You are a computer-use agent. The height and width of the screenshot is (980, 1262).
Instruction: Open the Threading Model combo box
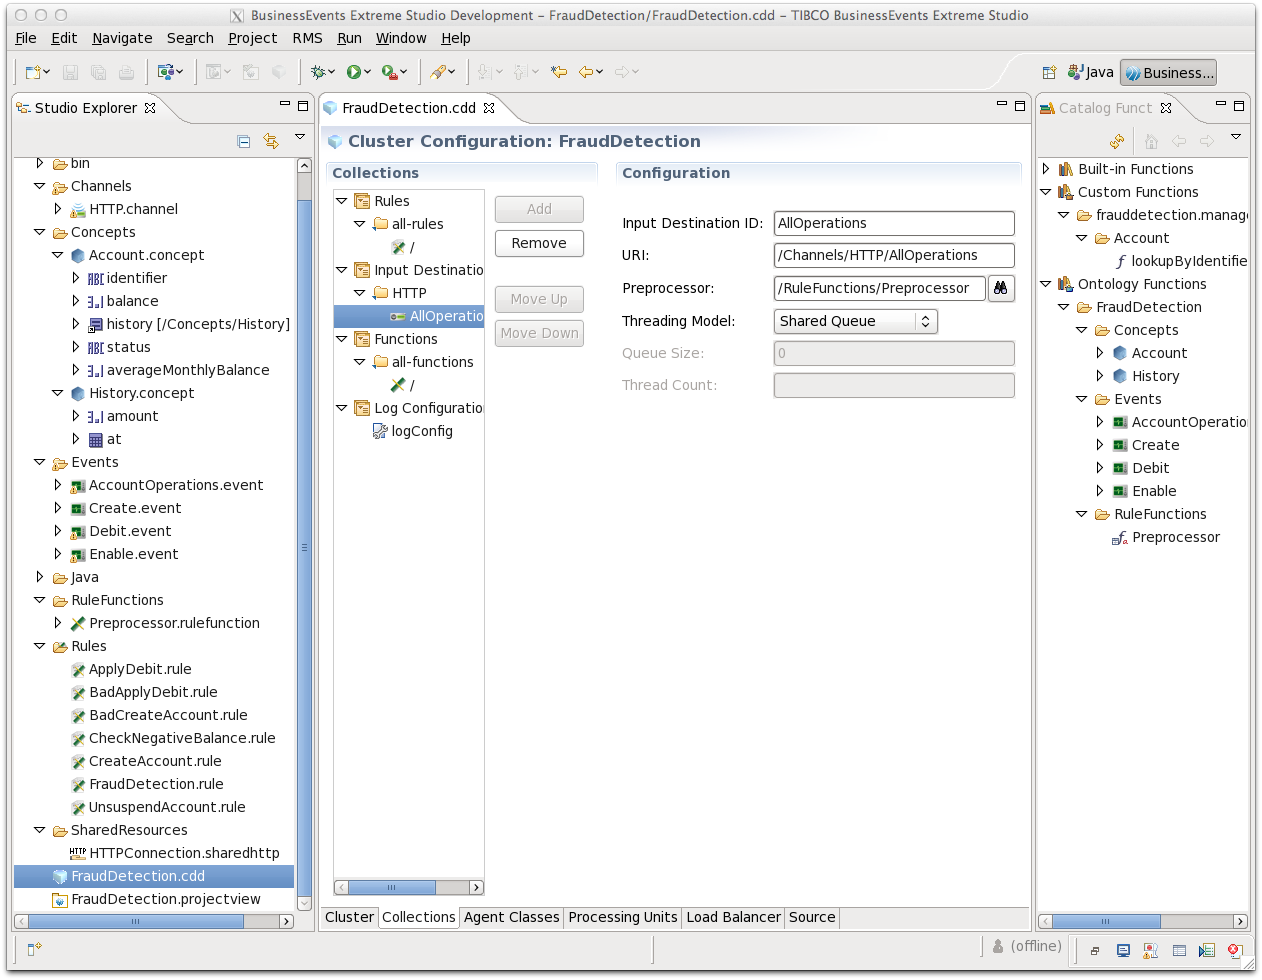(856, 321)
